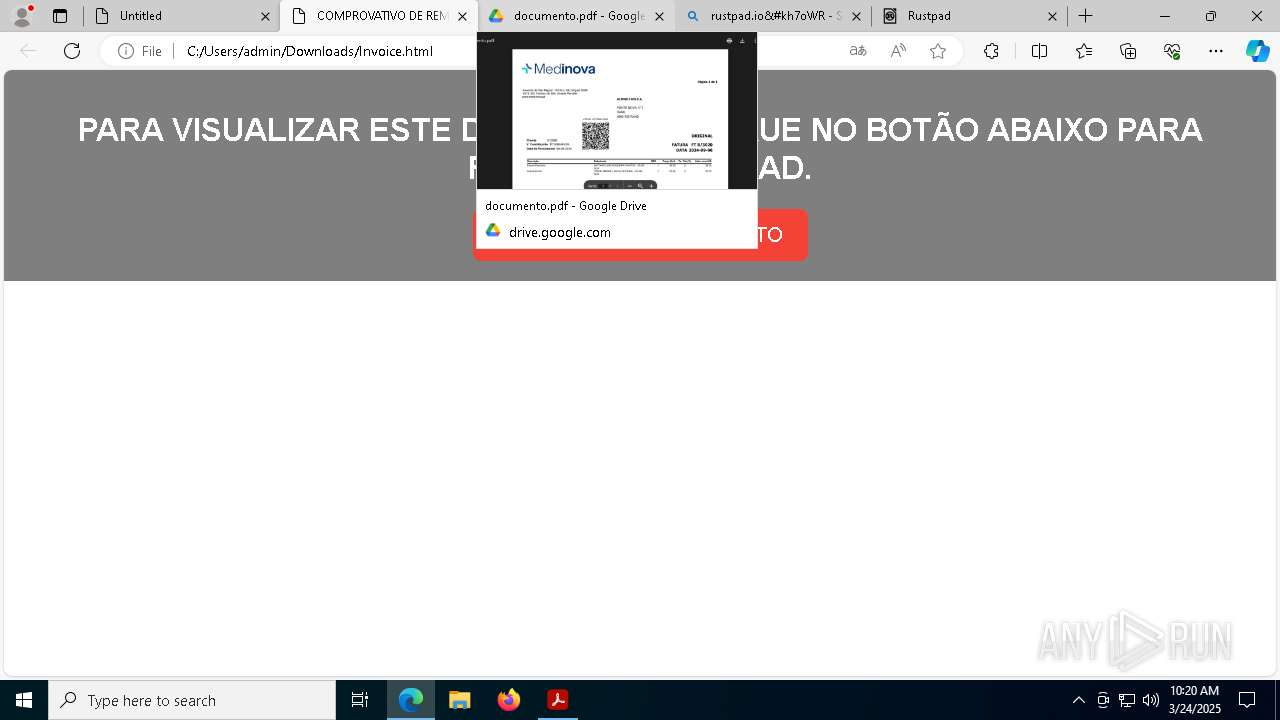The image size is (1280, 720).
Task: Close the rustpad.io search tab
Action: click(856, 16)
